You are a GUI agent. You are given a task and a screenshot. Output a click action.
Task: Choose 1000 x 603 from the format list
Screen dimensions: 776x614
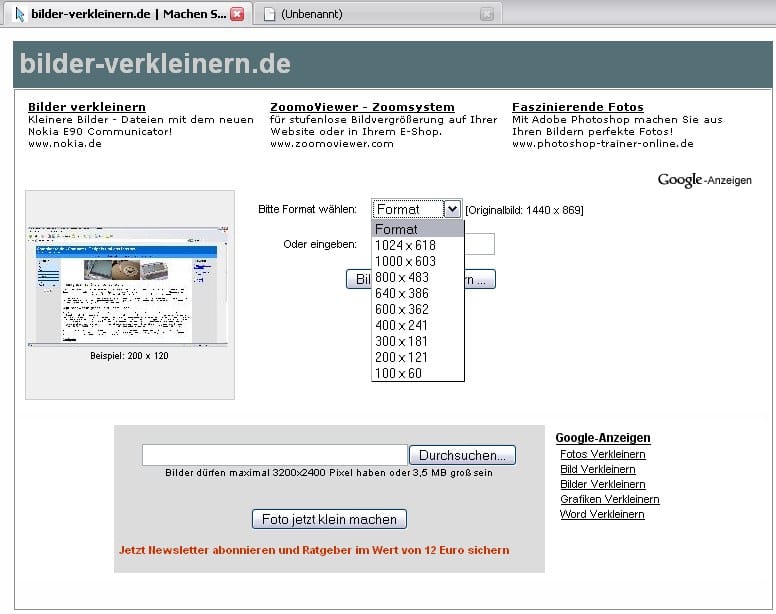tap(418, 261)
